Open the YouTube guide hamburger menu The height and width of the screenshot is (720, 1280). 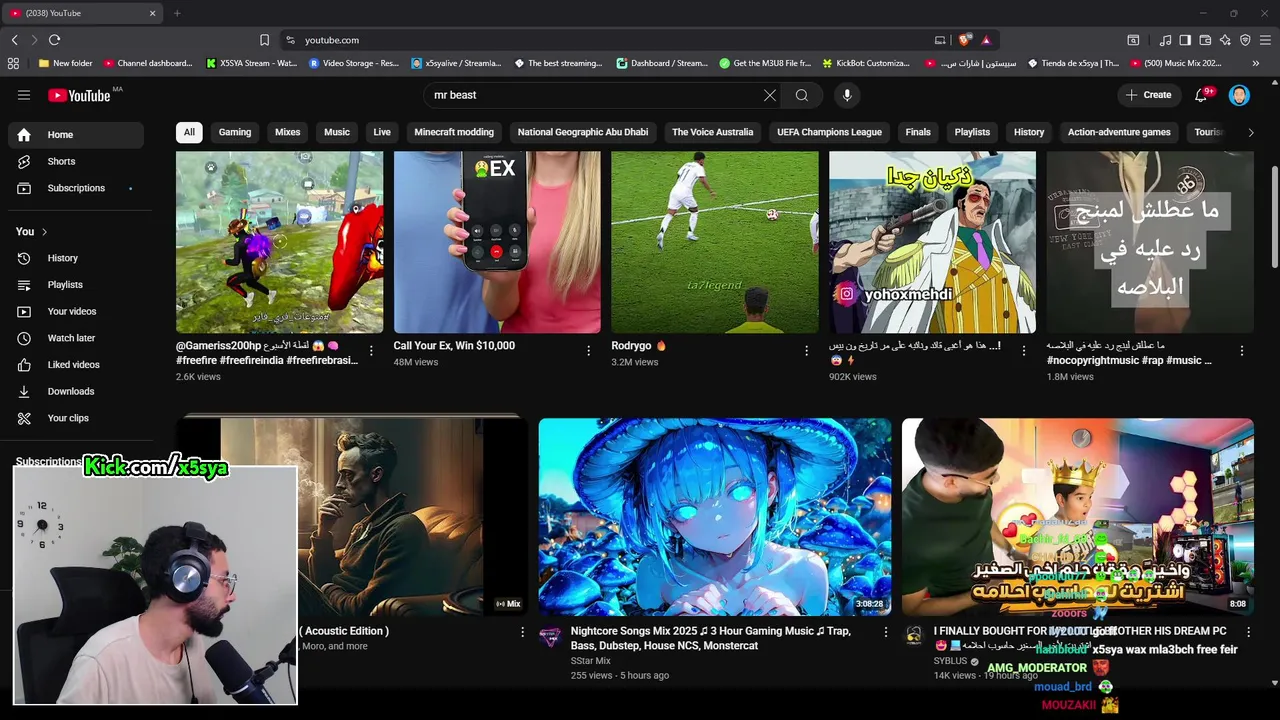pyautogui.click(x=24, y=95)
